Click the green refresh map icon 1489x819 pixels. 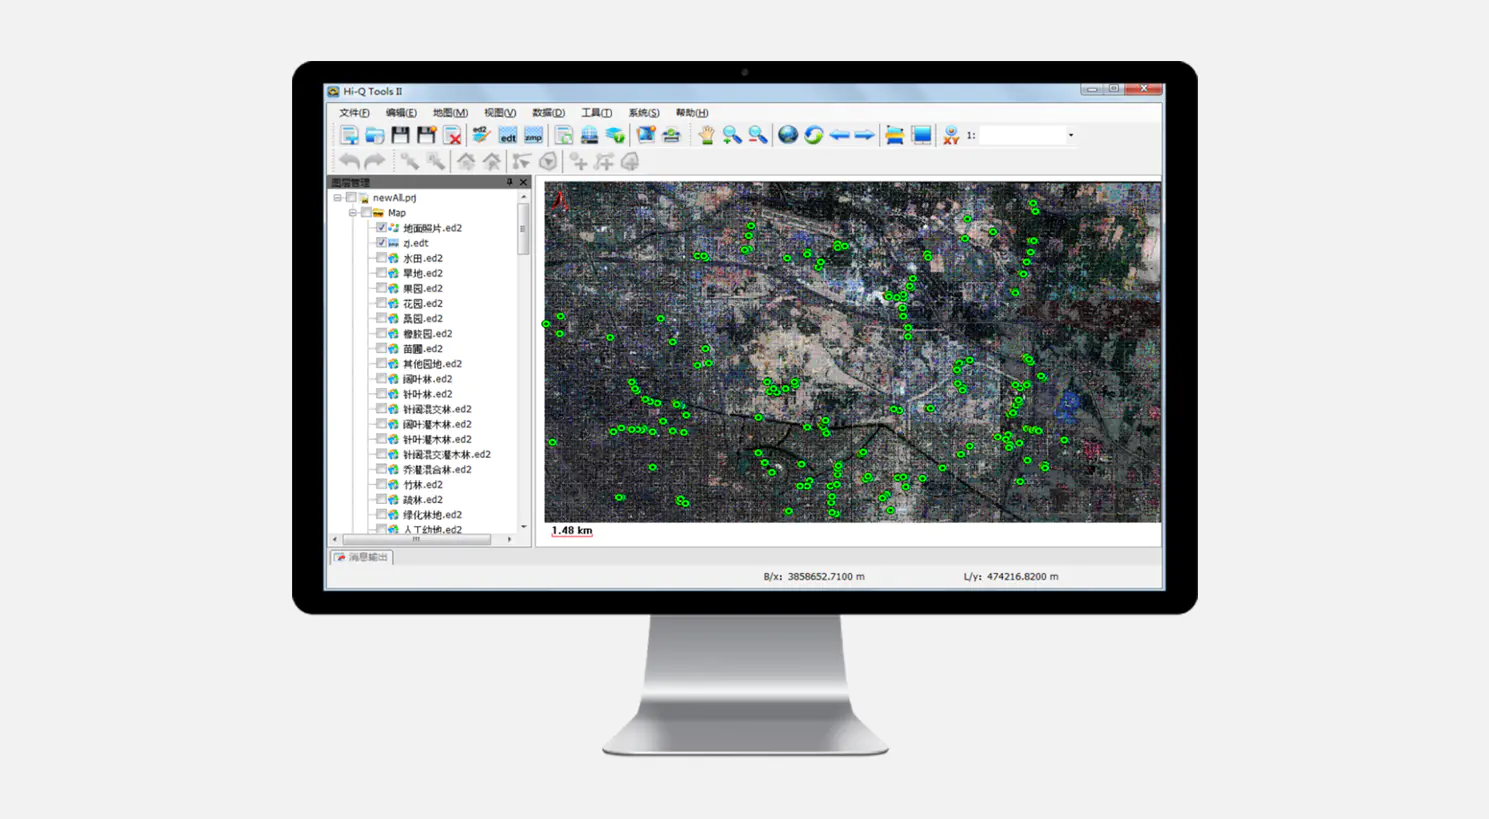[x=814, y=135]
